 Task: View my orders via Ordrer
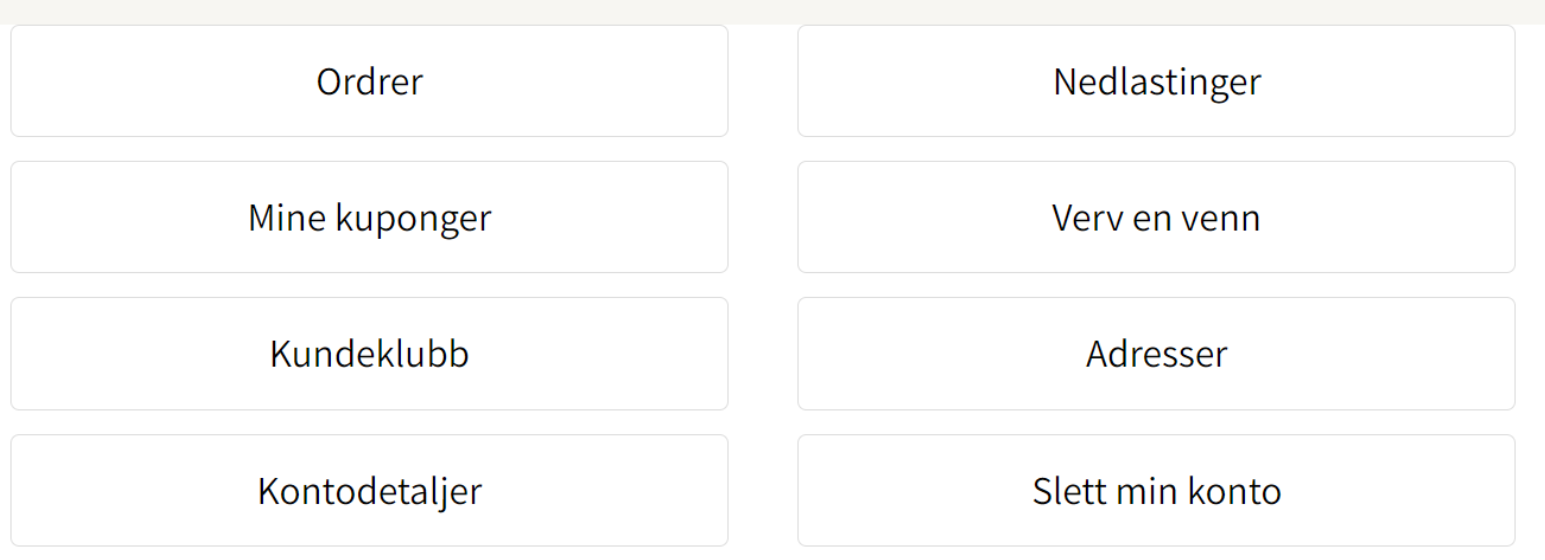[369, 82]
